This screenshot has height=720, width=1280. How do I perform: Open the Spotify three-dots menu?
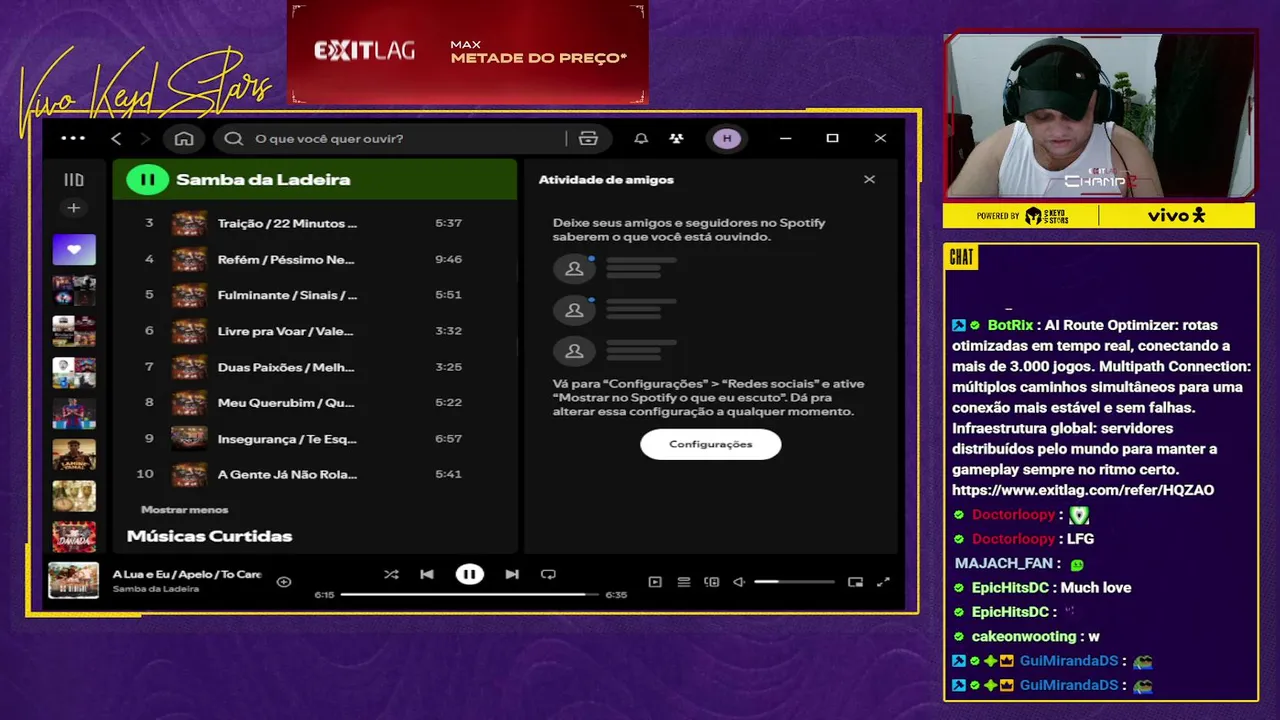[73, 138]
